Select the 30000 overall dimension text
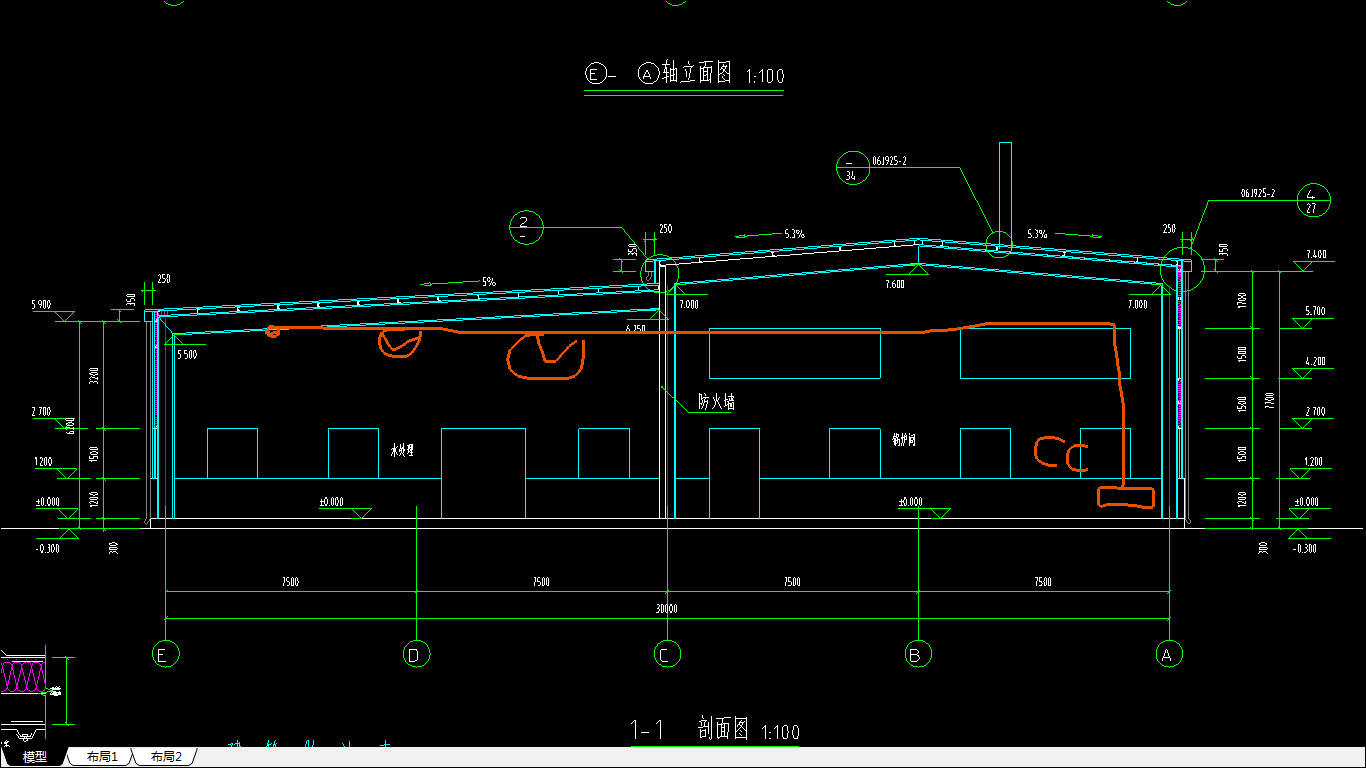 [666, 609]
